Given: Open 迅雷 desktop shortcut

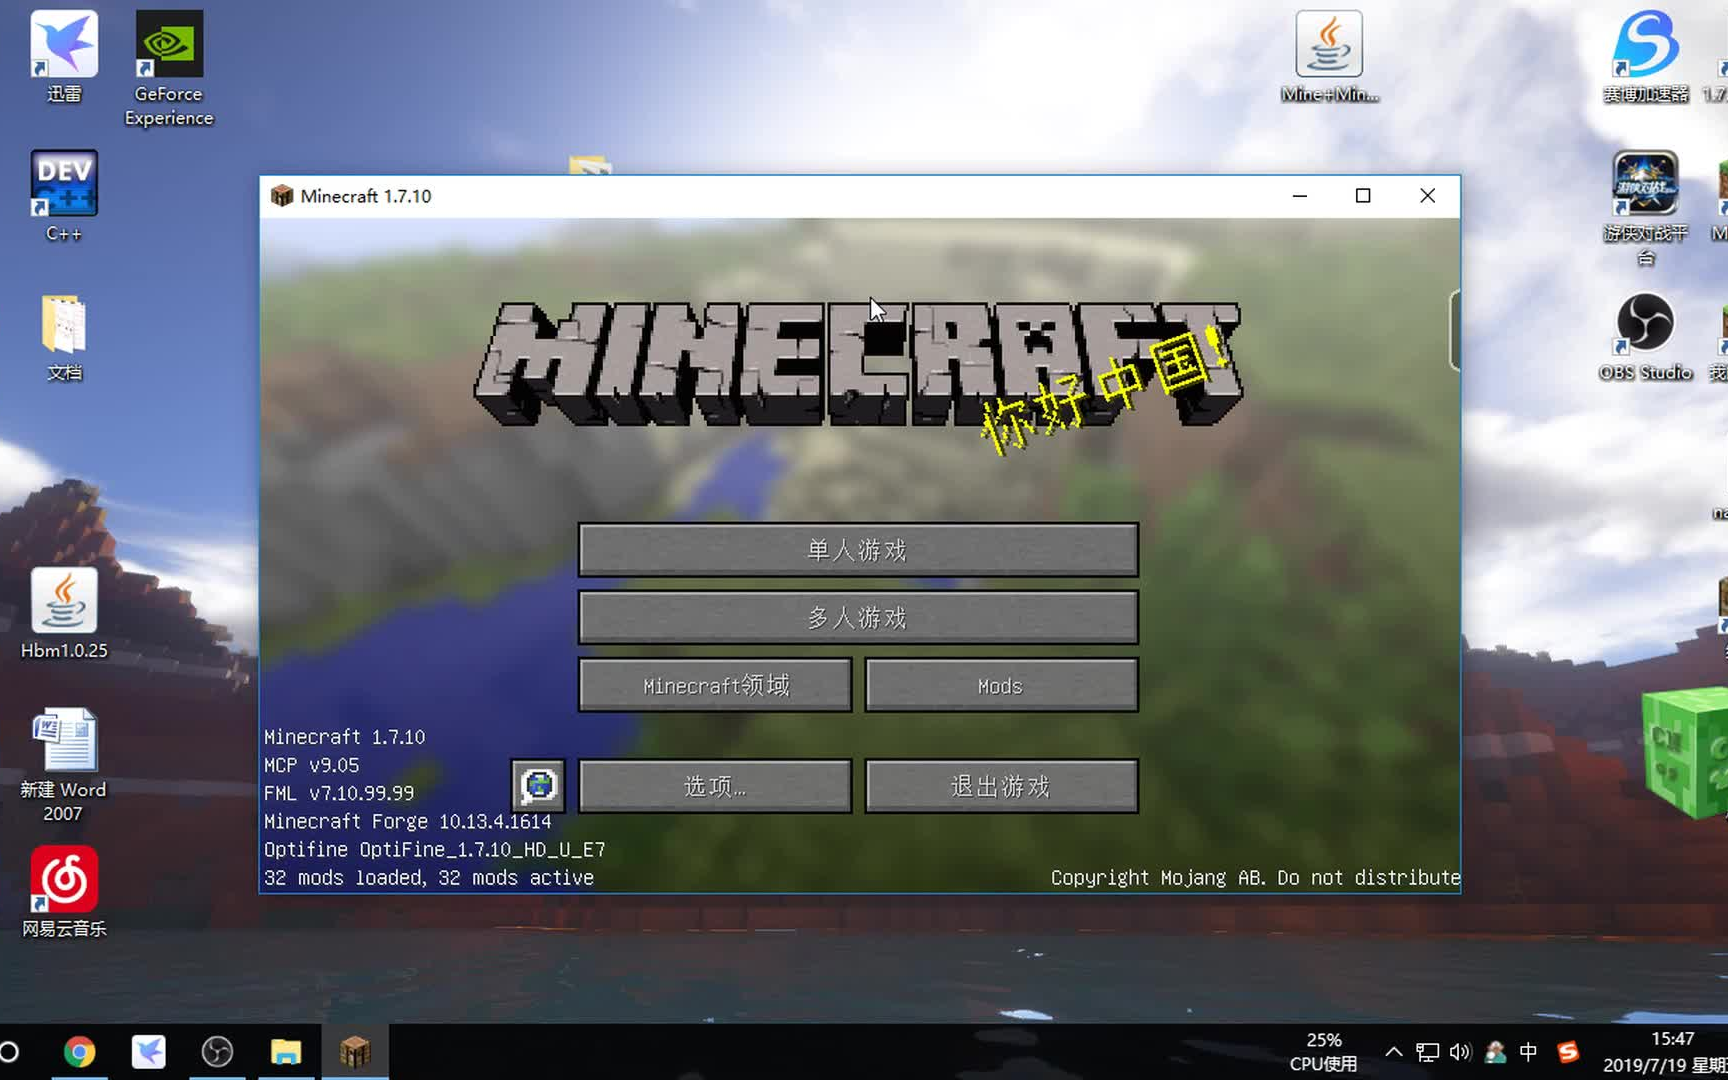Looking at the screenshot, I should [64, 57].
